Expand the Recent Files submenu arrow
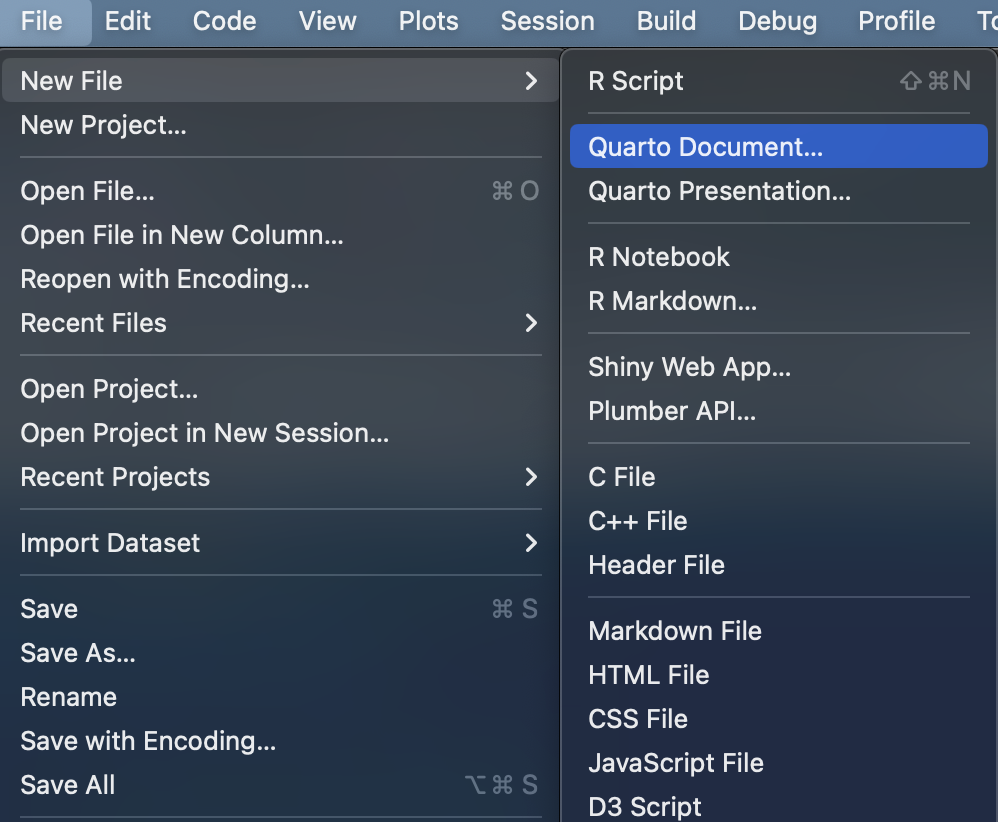This screenshot has height=822, width=998. 531,323
